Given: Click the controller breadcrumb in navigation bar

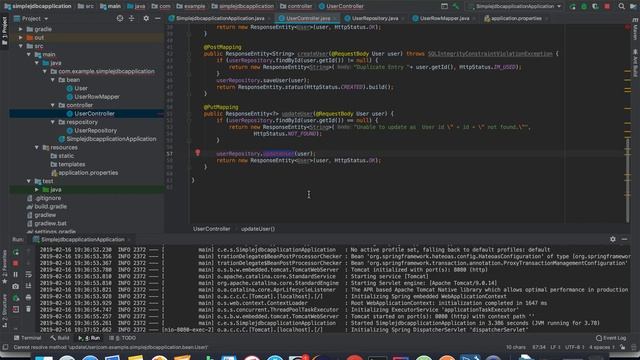Looking at the screenshot, I should click(296, 6).
